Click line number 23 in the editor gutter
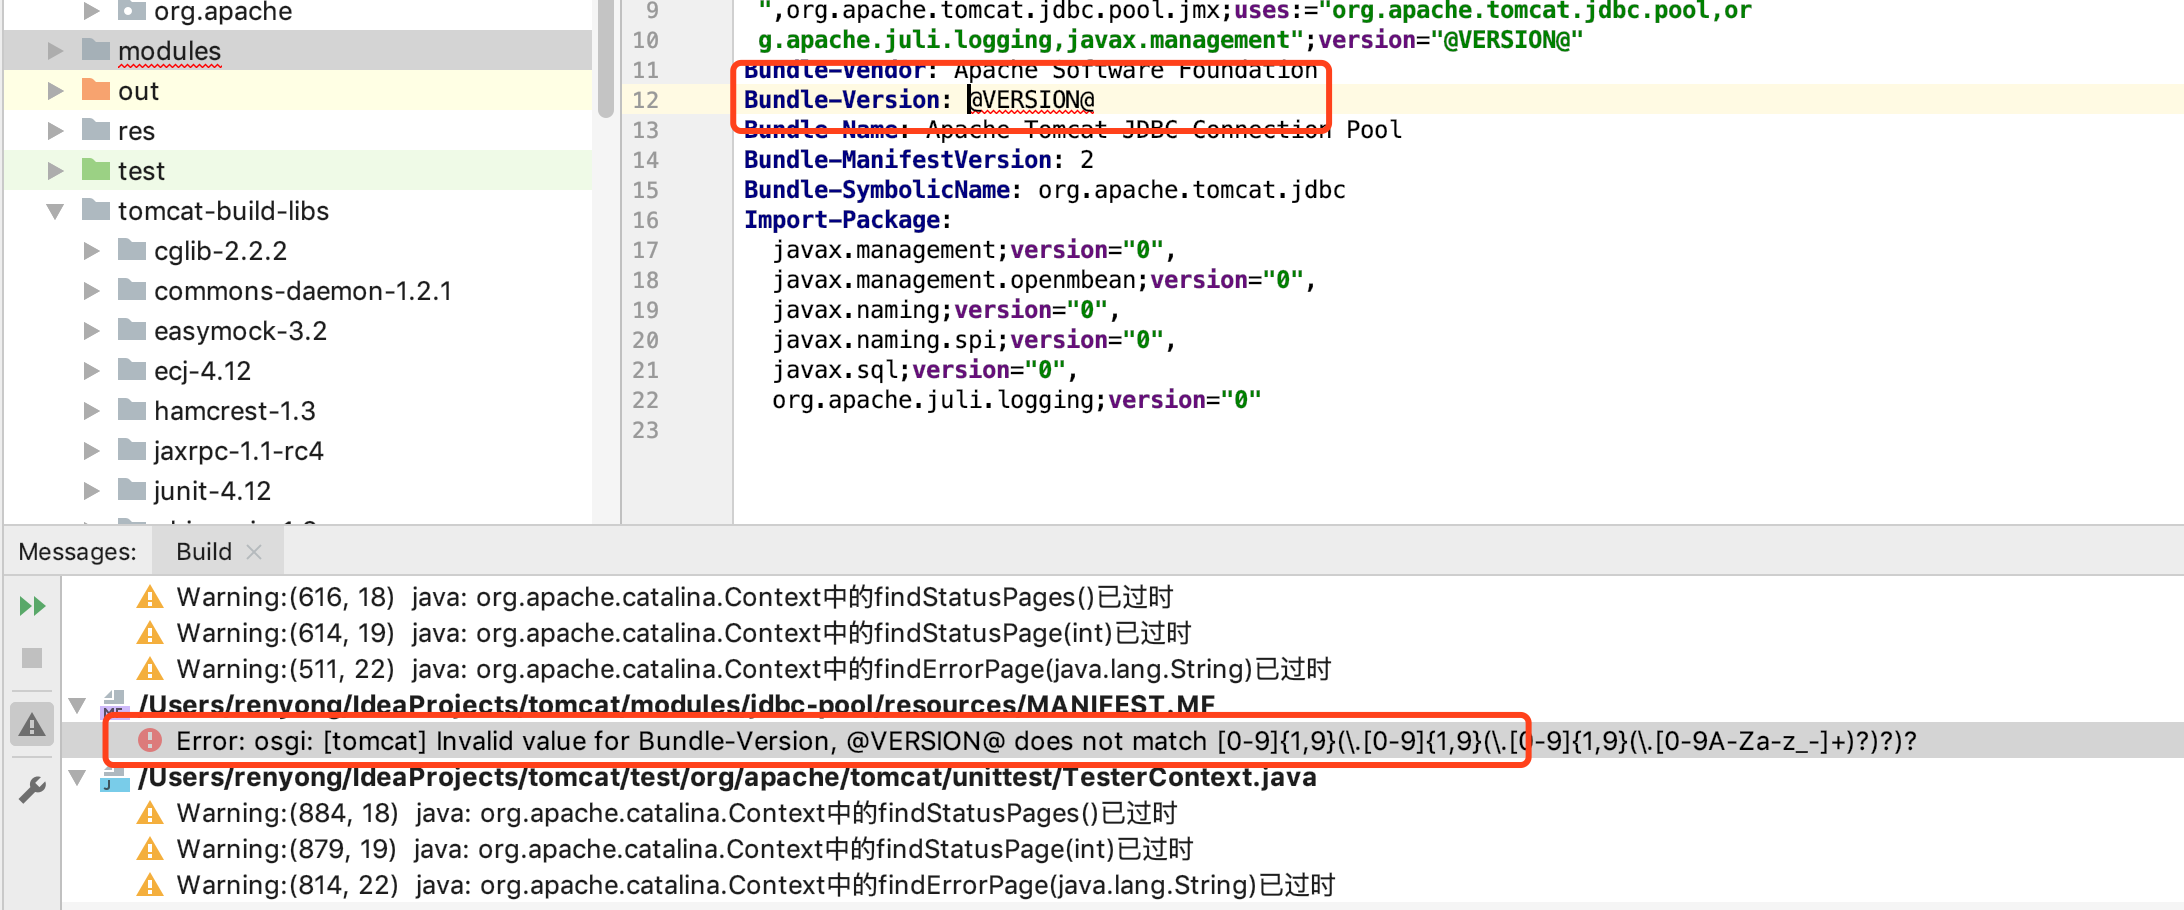The width and height of the screenshot is (2184, 910). [x=646, y=430]
